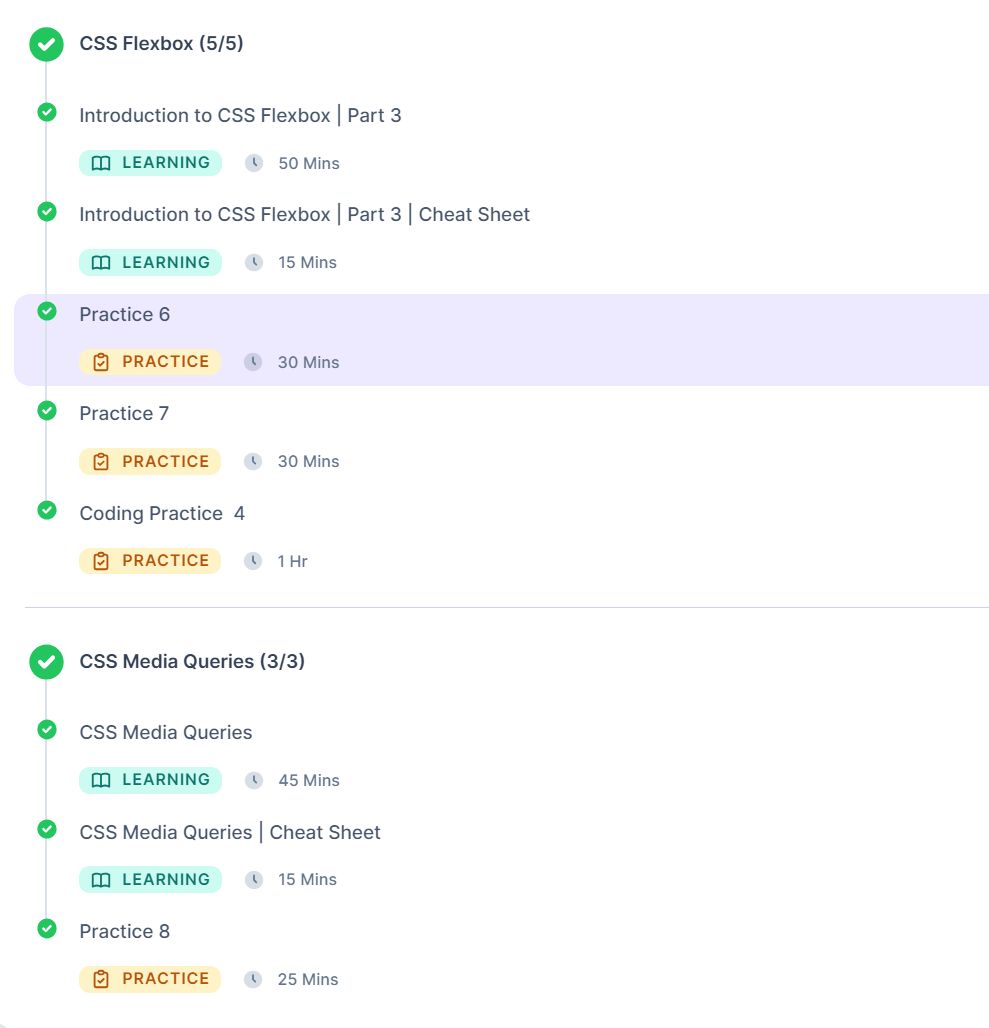
Task: Click the completion check beside Practice 8
Action: coord(47,928)
